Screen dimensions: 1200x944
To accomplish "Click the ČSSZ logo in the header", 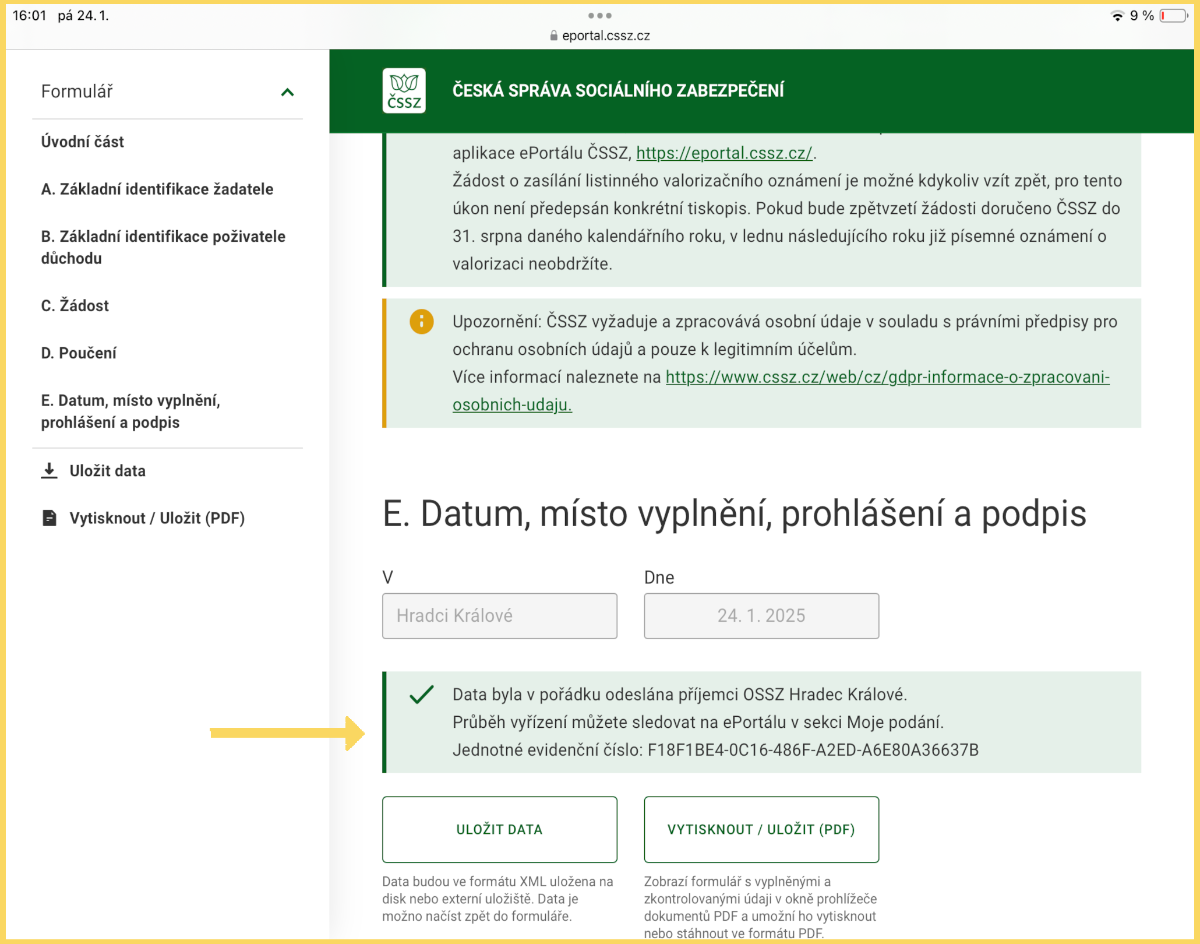I will tap(404, 91).
